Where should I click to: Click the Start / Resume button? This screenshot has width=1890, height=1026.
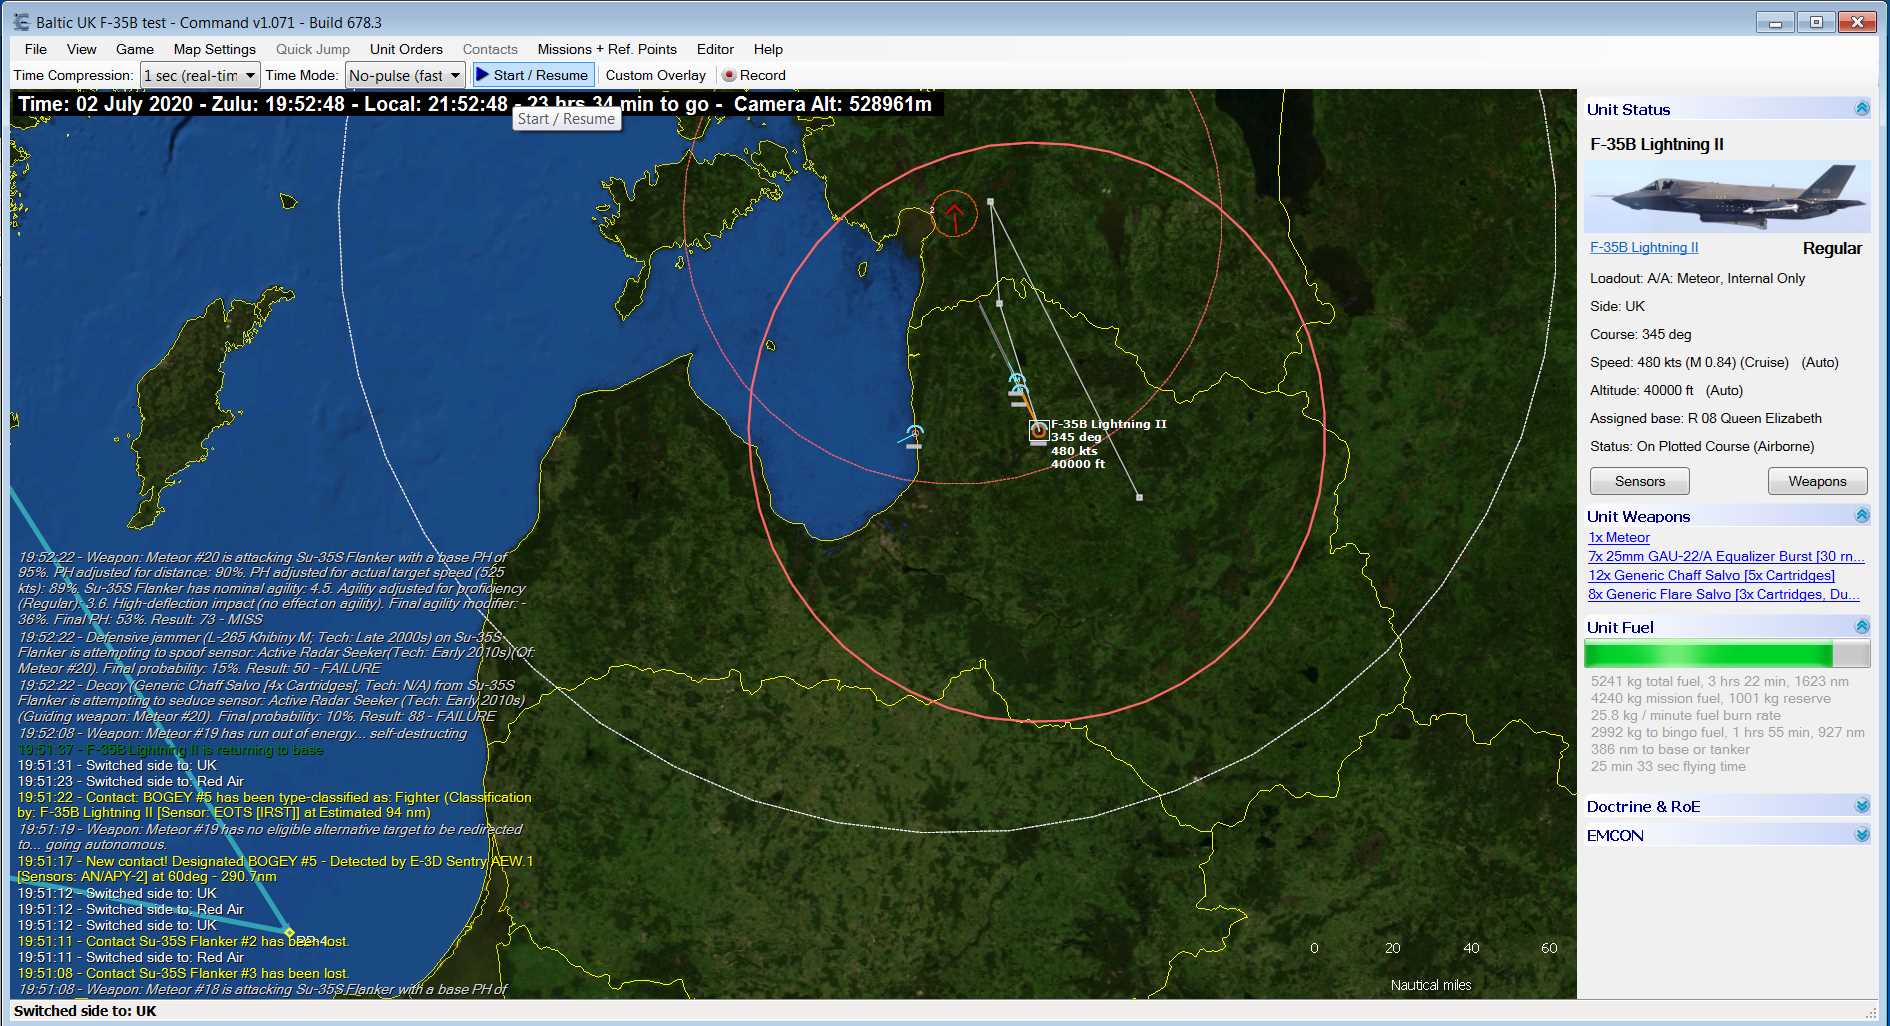click(x=532, y=75)
